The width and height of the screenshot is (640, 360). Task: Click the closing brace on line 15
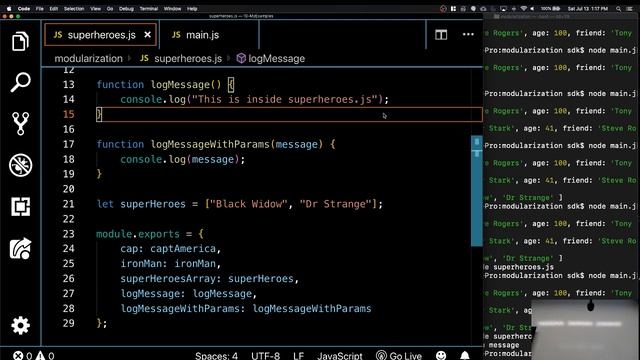[x=99, y=114]
